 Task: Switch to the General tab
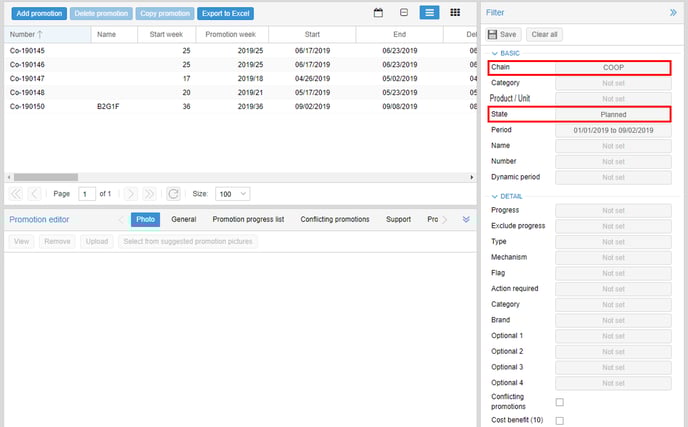tap(183, 219)
